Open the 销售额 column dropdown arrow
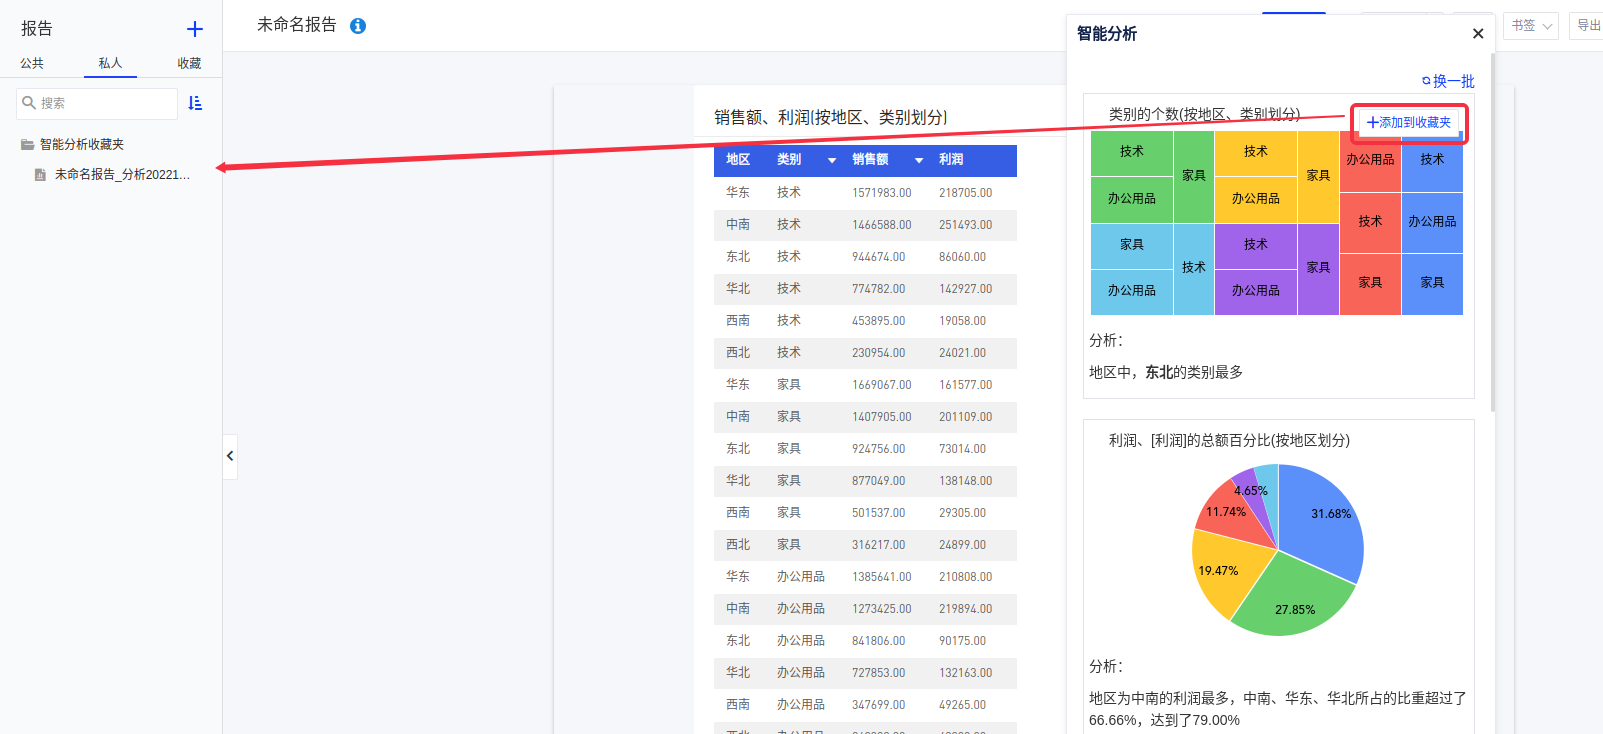The image size is (1603, 734). point(918,160)
